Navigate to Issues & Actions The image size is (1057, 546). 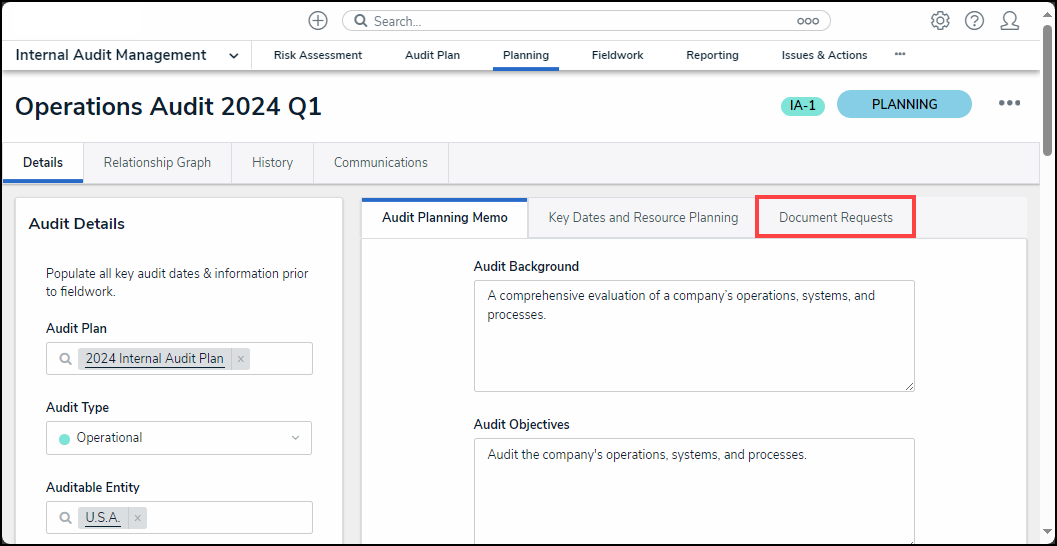coord(824,56)
